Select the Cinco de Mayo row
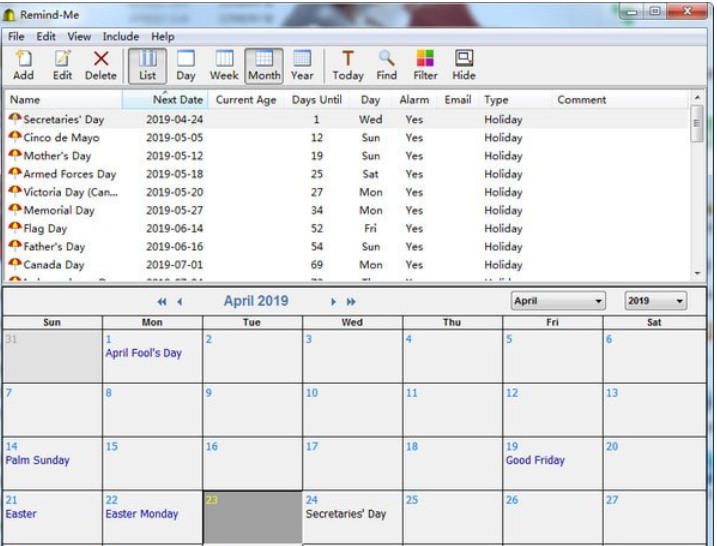 click(62, 138)
